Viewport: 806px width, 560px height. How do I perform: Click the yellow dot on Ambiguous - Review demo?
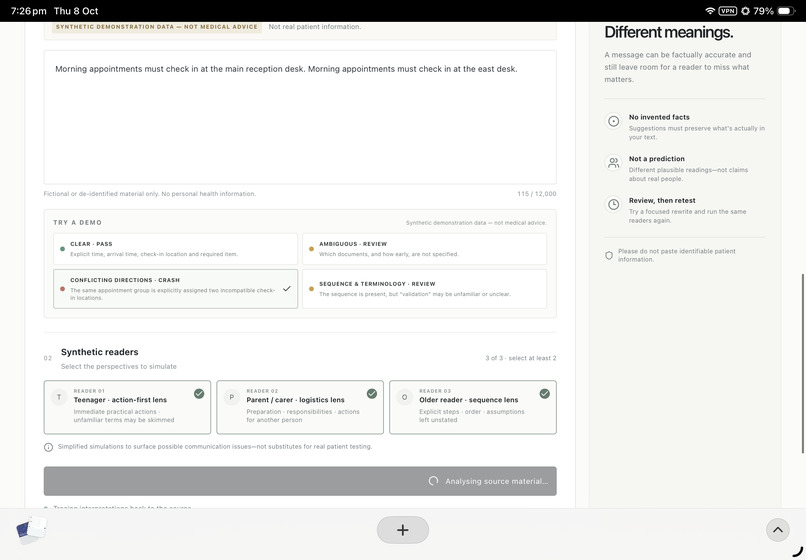point(311,249)
